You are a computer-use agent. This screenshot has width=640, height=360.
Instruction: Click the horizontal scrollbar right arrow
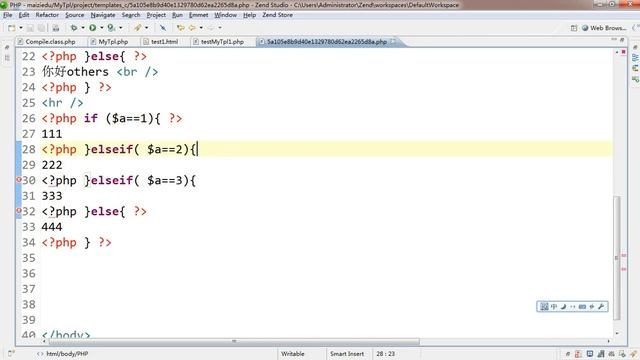609,341
